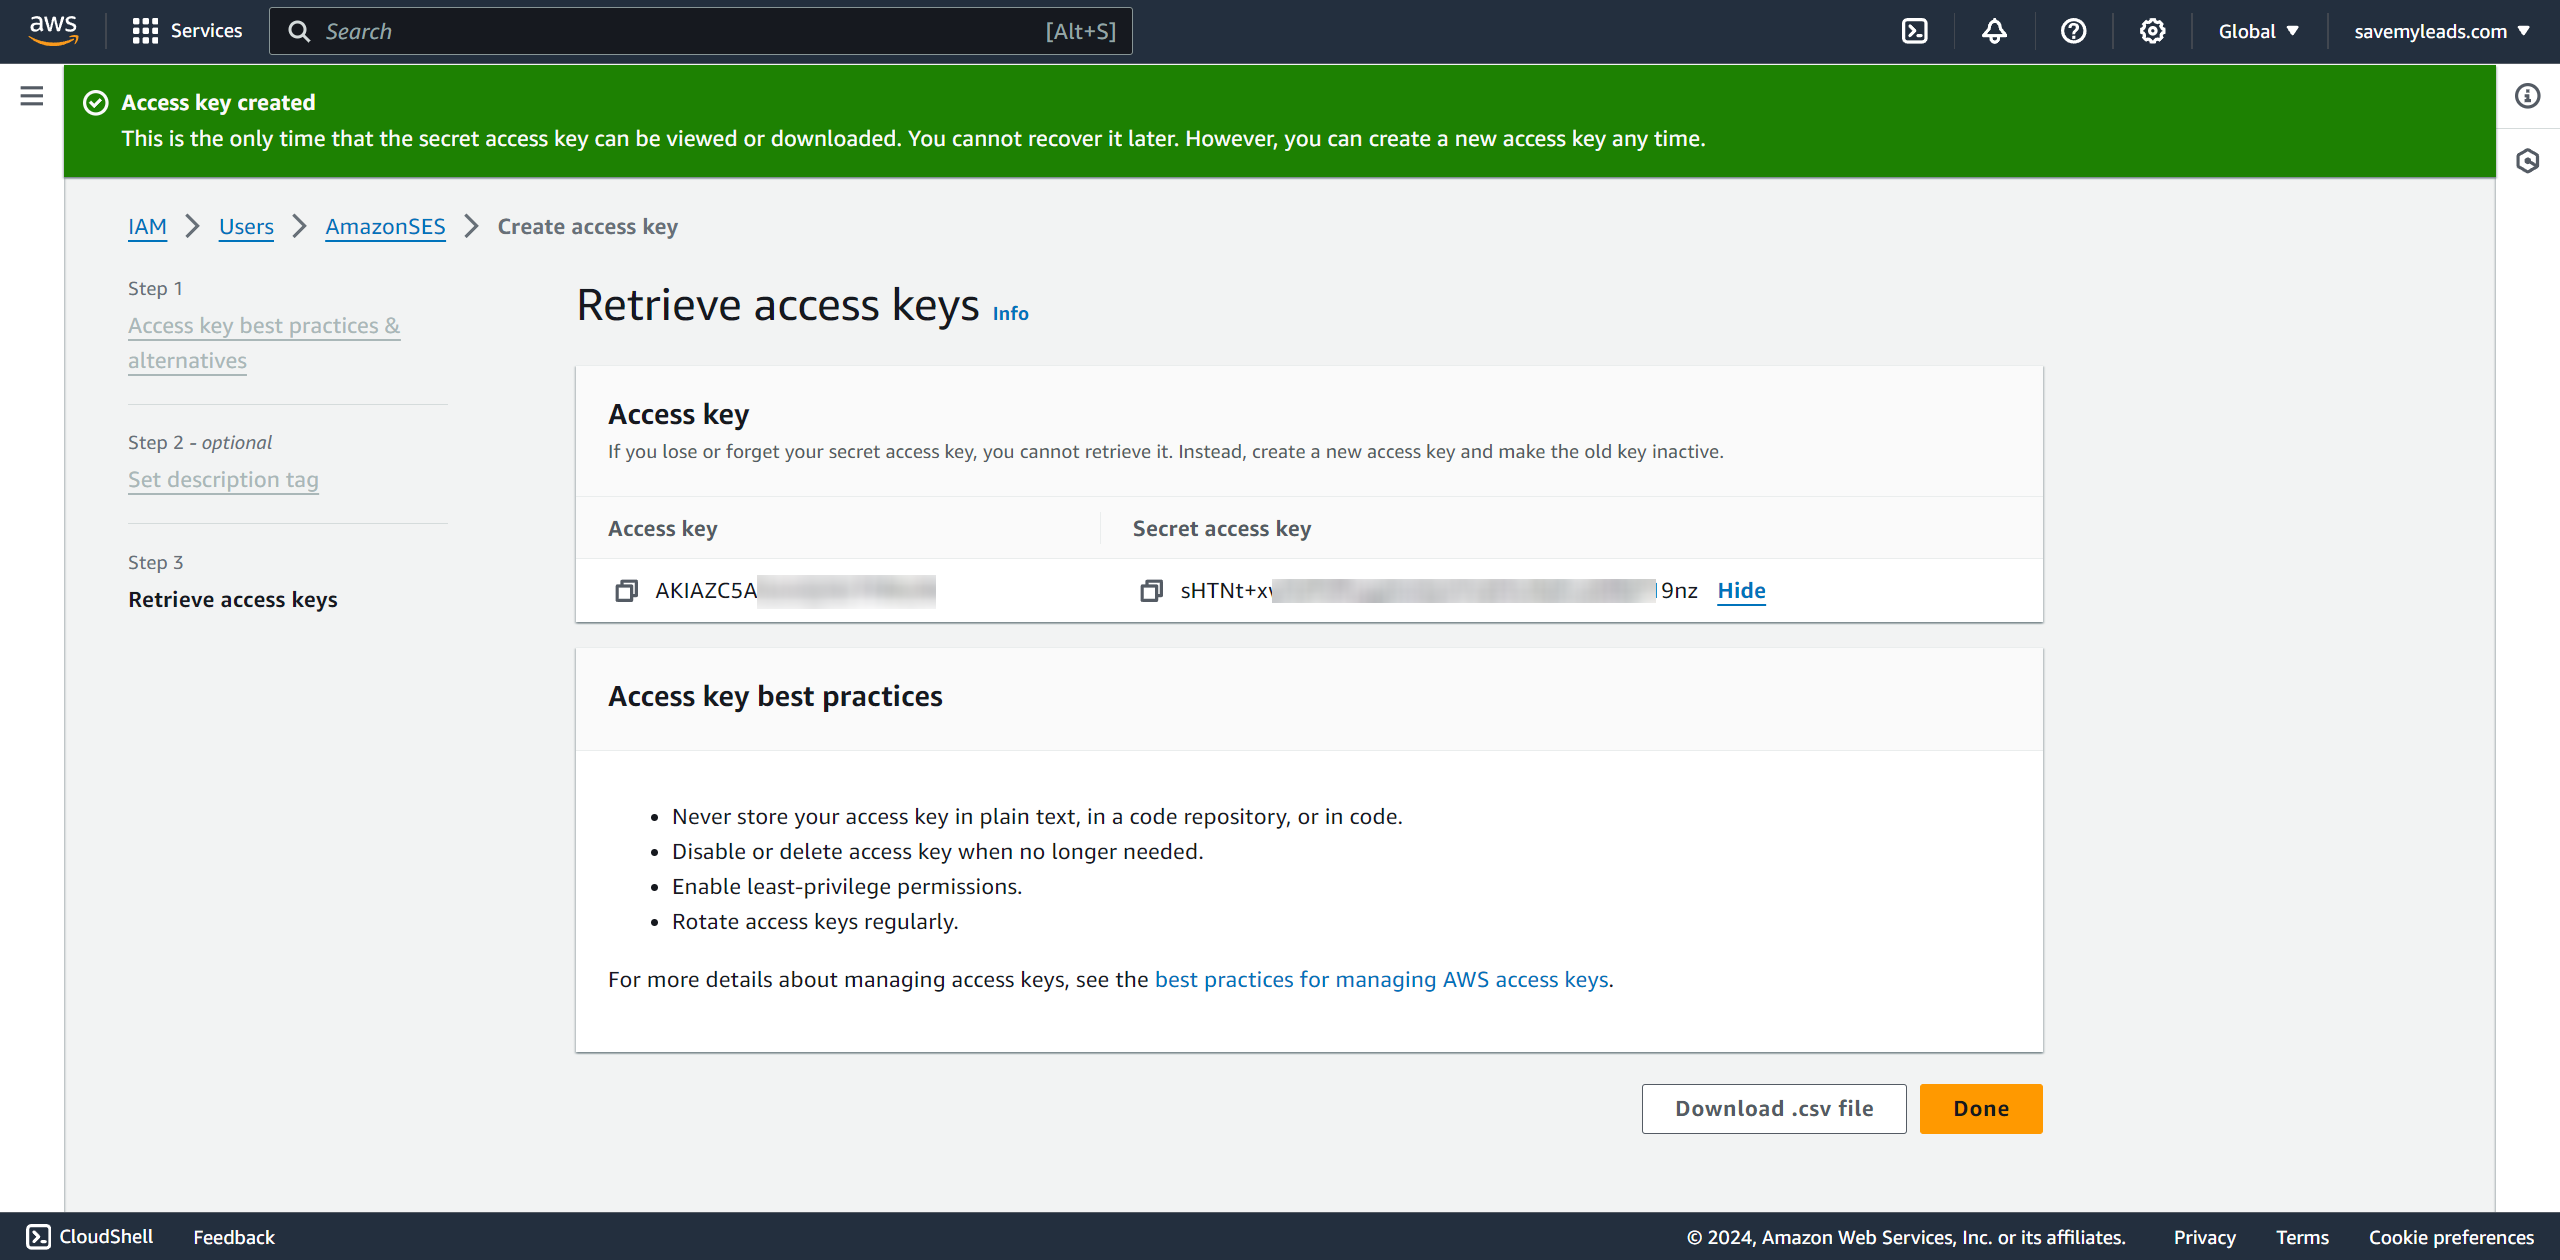Click Download .csv file button
This screenshot has width=2560, height=1260.
coord(1774,1109)
